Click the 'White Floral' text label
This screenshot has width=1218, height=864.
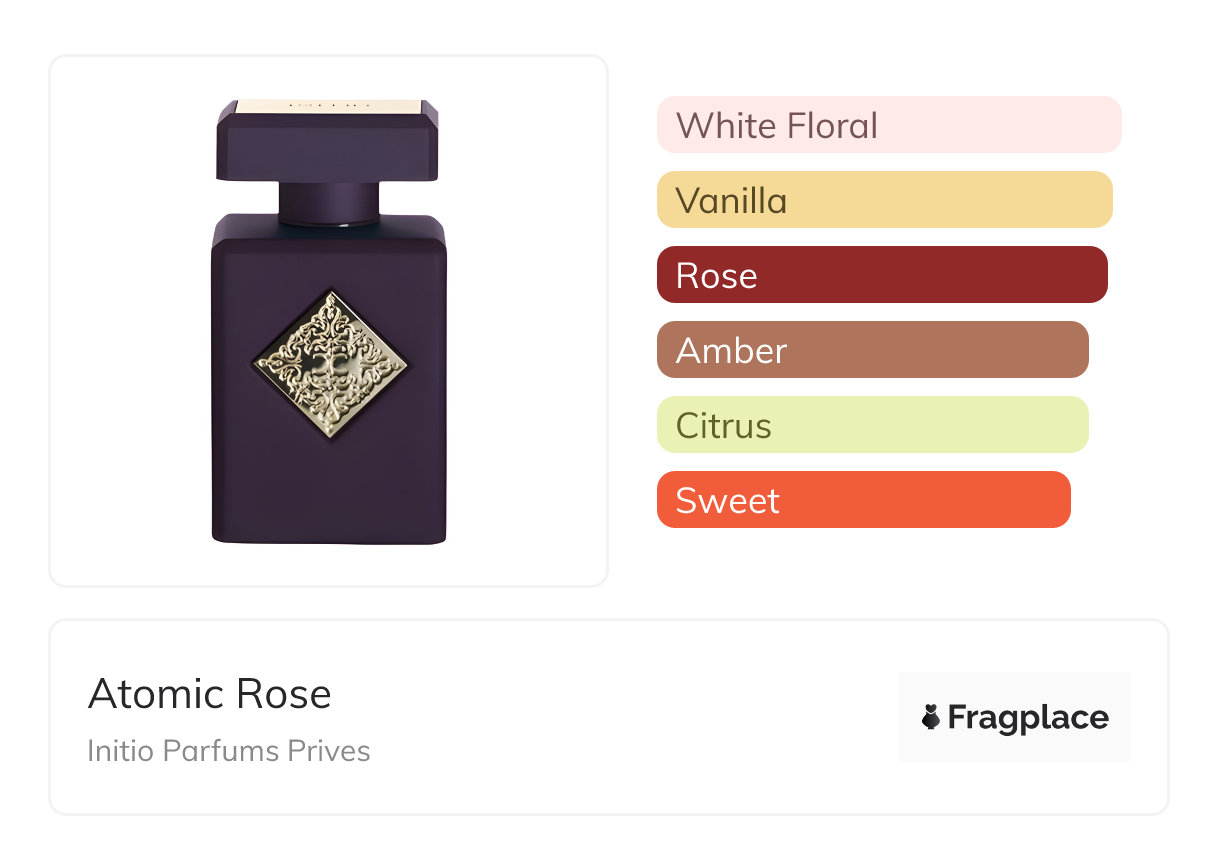coord(777,126)
